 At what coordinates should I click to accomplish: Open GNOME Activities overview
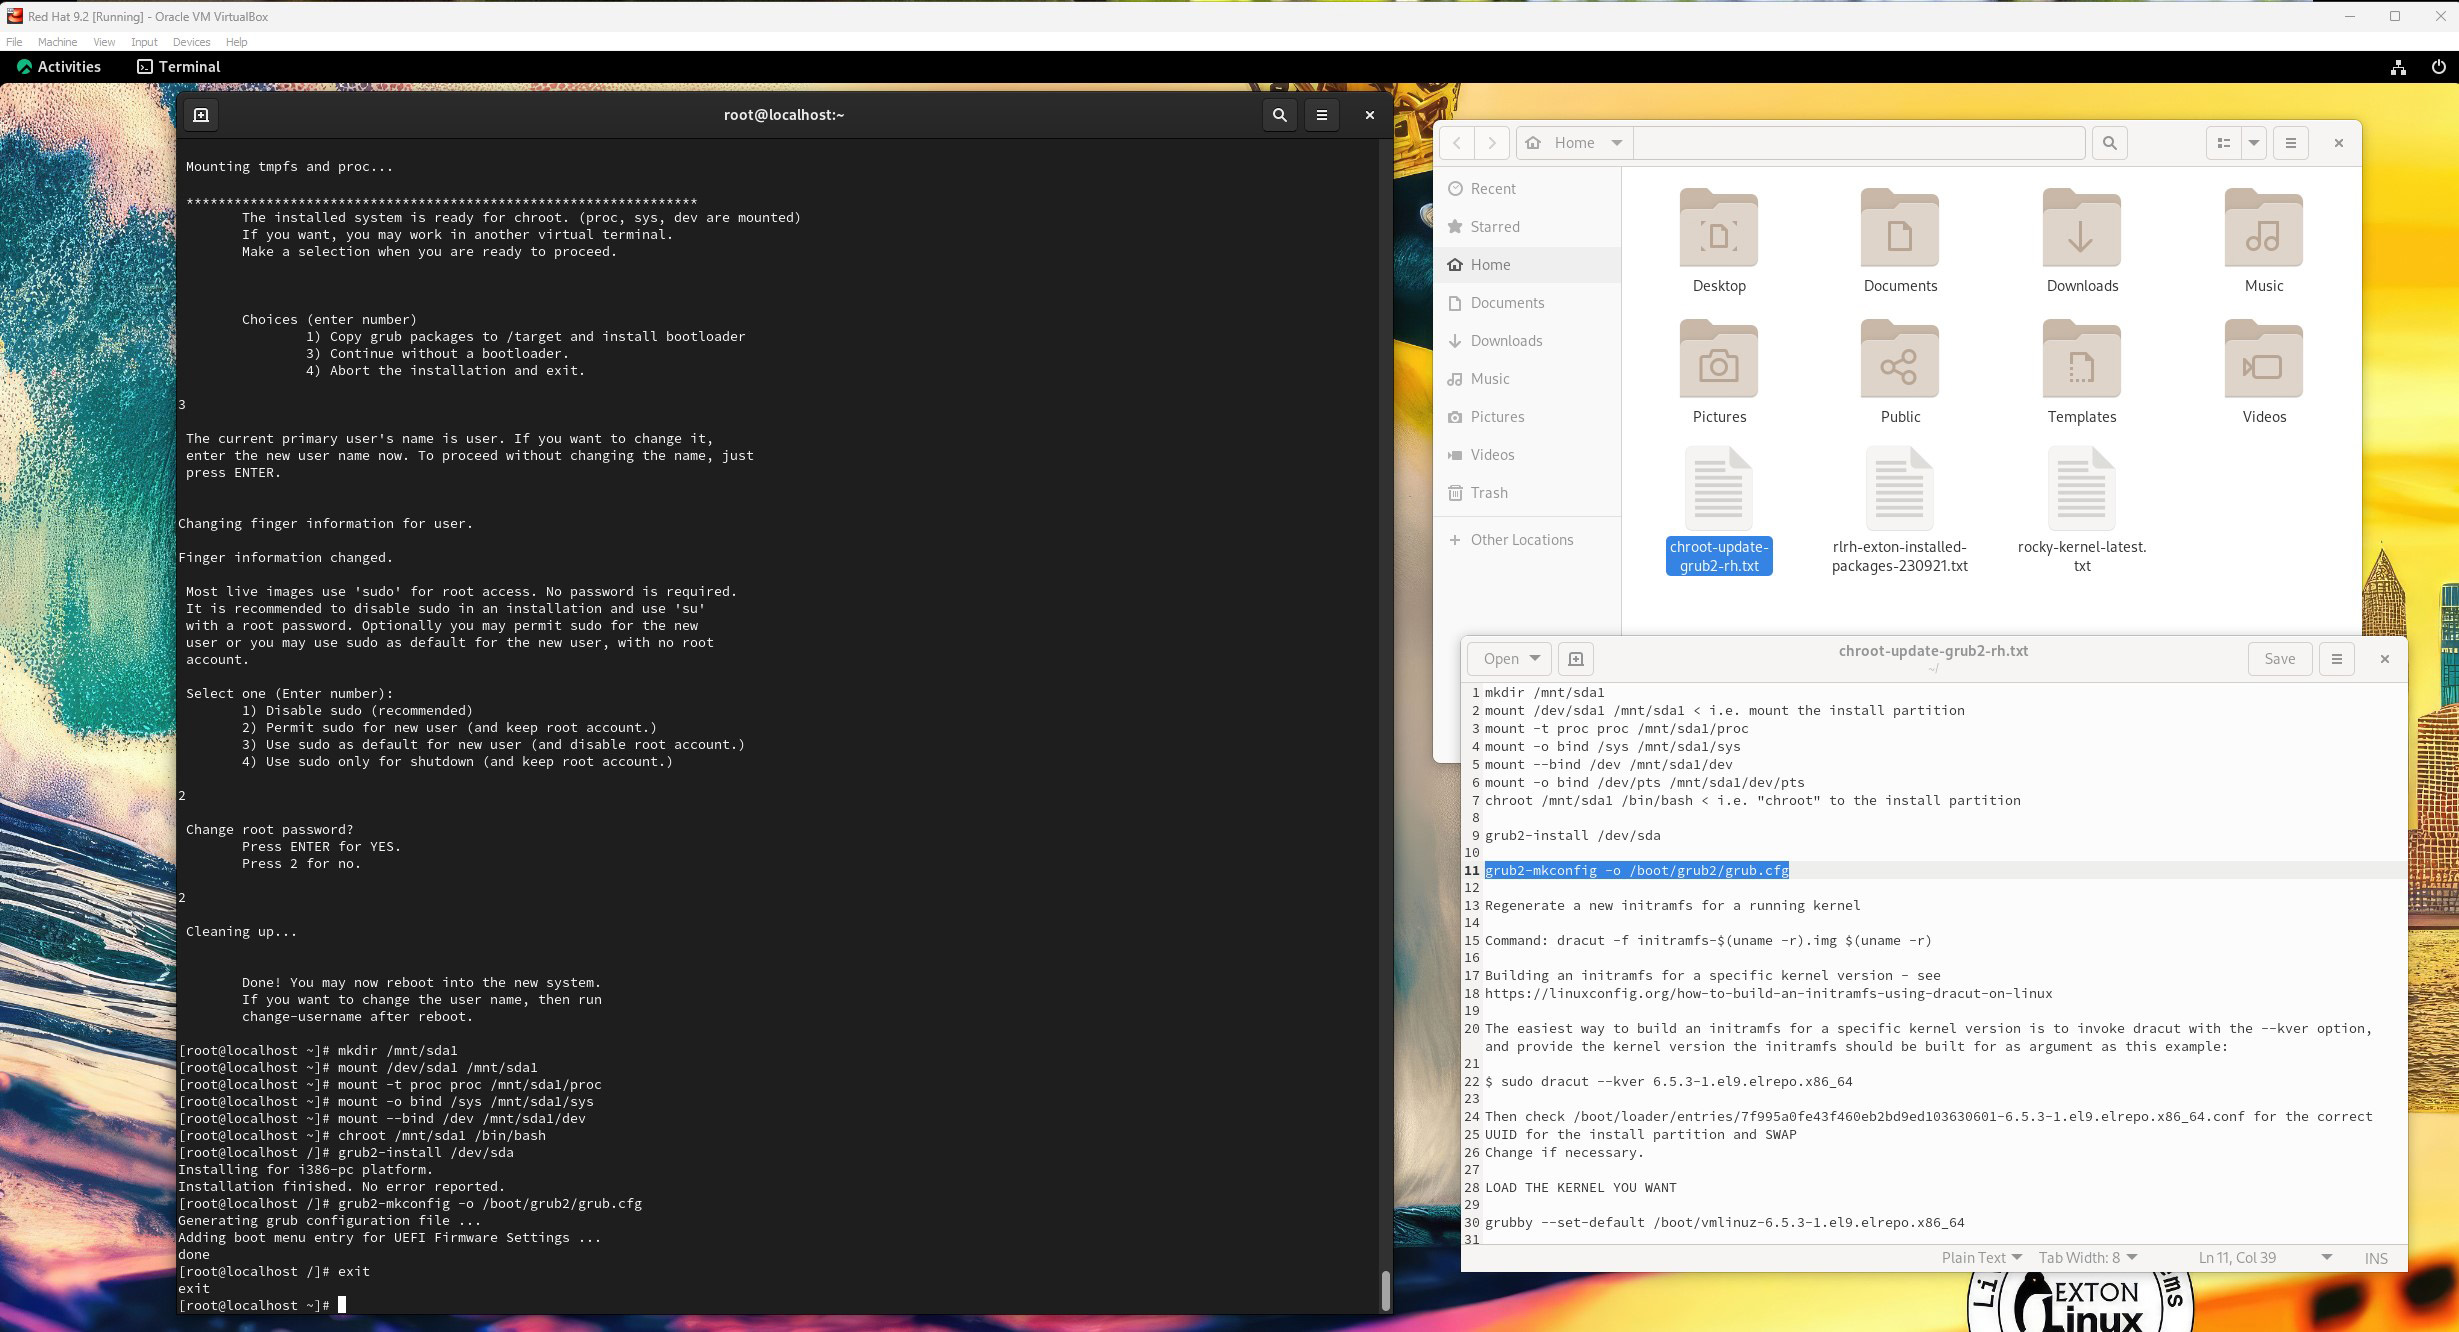(x=59, y=67)
